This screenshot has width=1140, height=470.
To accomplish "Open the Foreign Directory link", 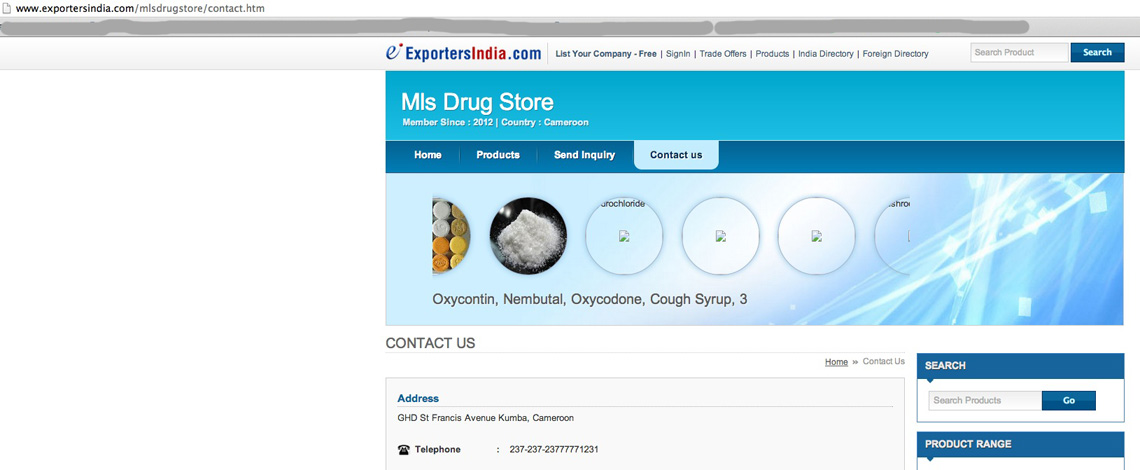I will click(x=895, y=54).
